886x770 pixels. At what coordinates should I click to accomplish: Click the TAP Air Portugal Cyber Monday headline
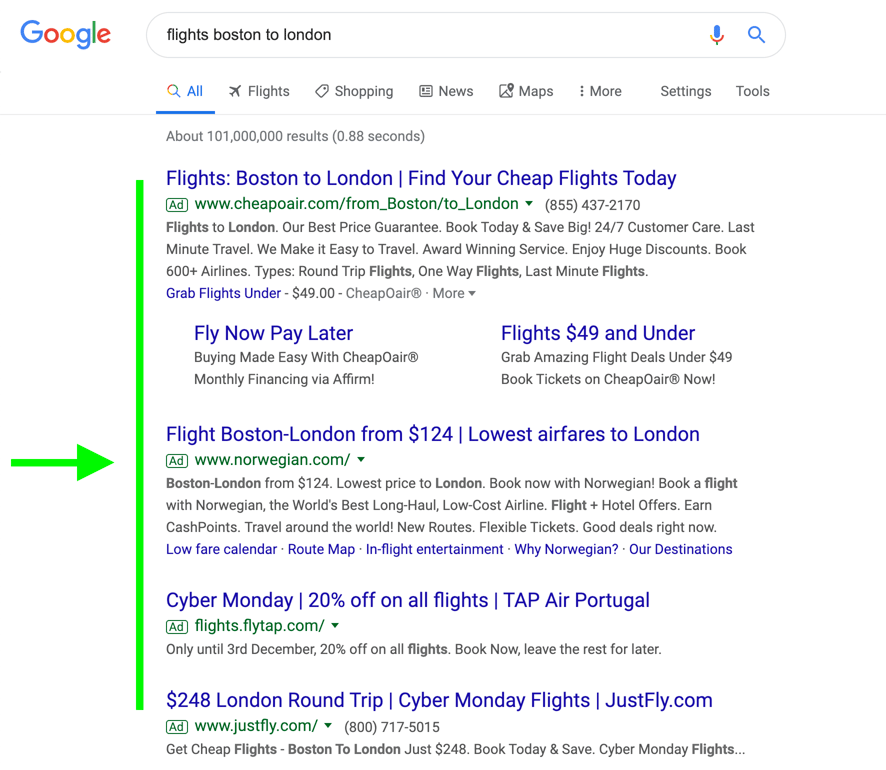click(408, 600)
